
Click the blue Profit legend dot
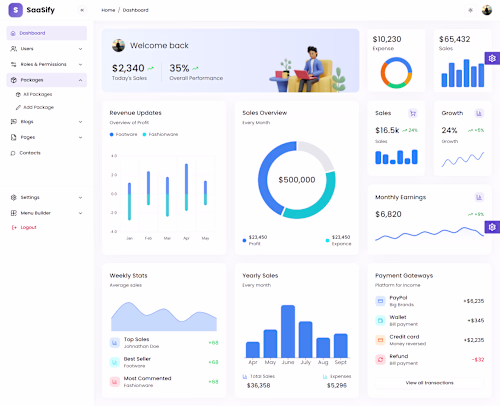pos(244,240)
